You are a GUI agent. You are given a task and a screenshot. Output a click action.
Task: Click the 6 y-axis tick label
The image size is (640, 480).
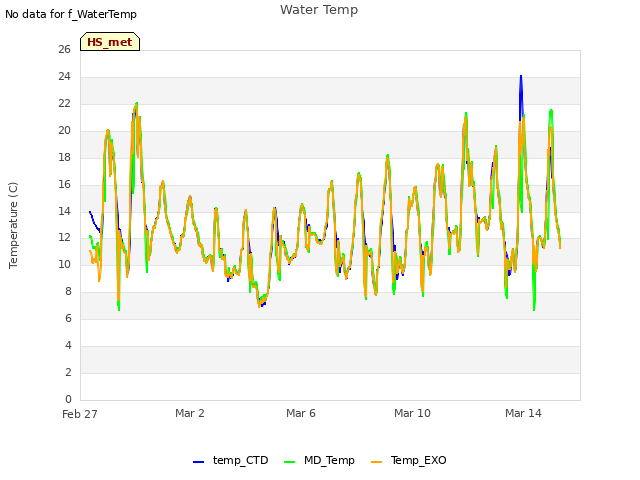[x=68, y=318]
